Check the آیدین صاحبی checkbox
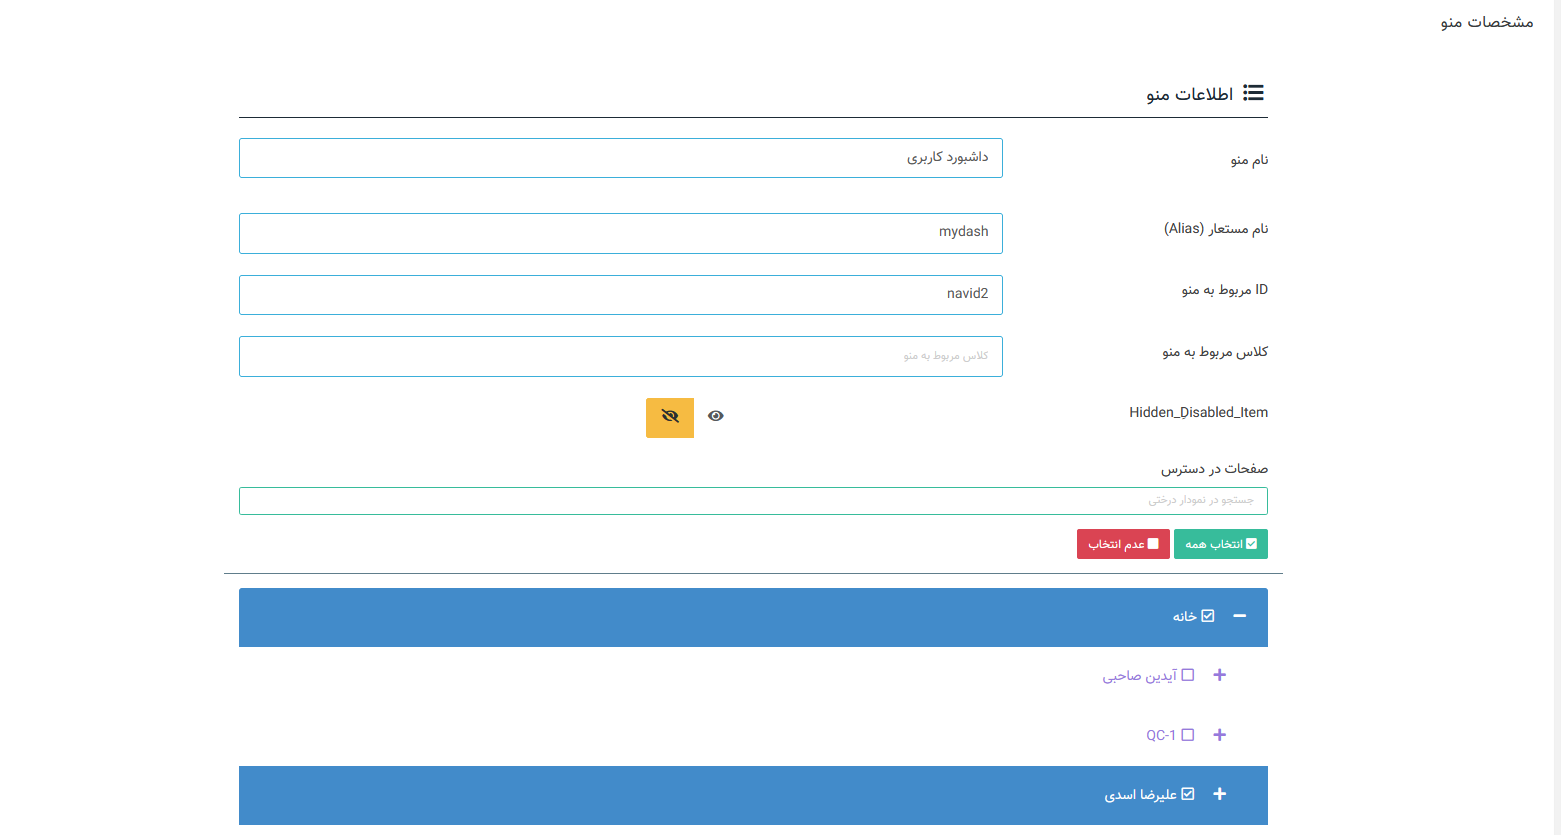 (x=1188, y=675)
